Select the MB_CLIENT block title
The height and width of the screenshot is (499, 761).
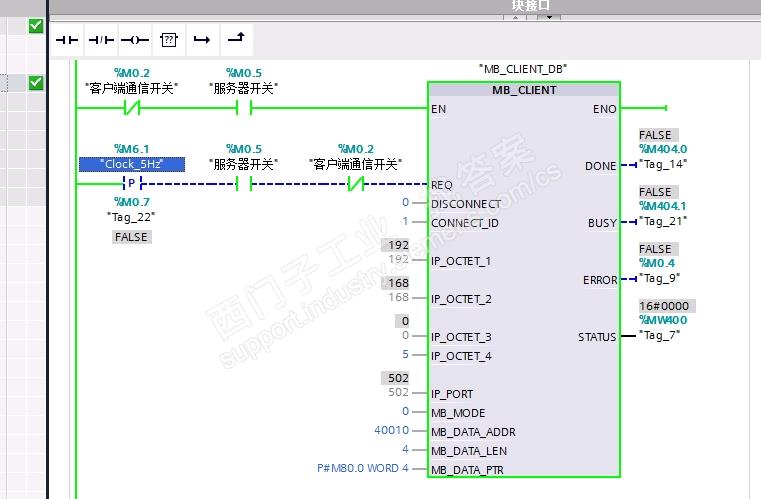pyautogui.click(x=524, y=90)
